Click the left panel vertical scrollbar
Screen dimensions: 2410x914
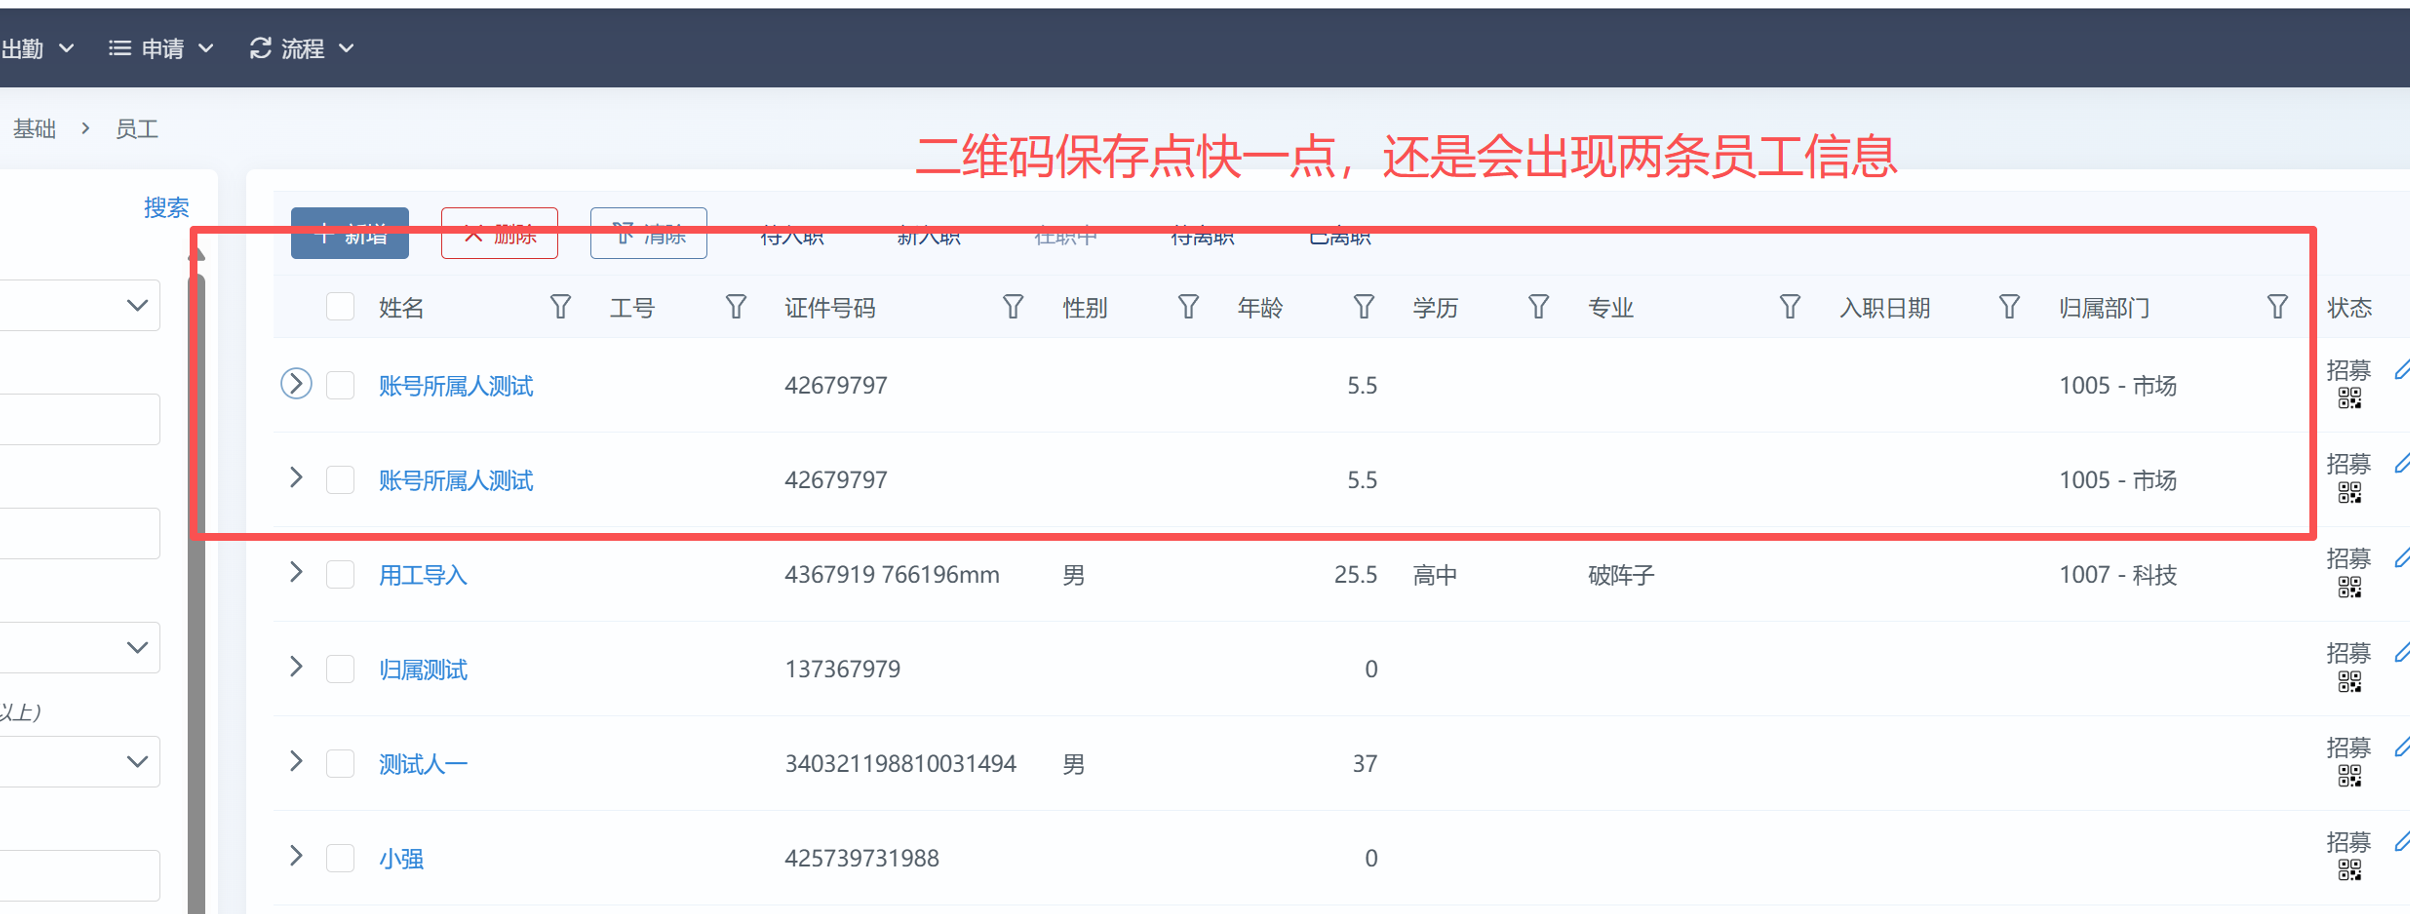point(196,600)
